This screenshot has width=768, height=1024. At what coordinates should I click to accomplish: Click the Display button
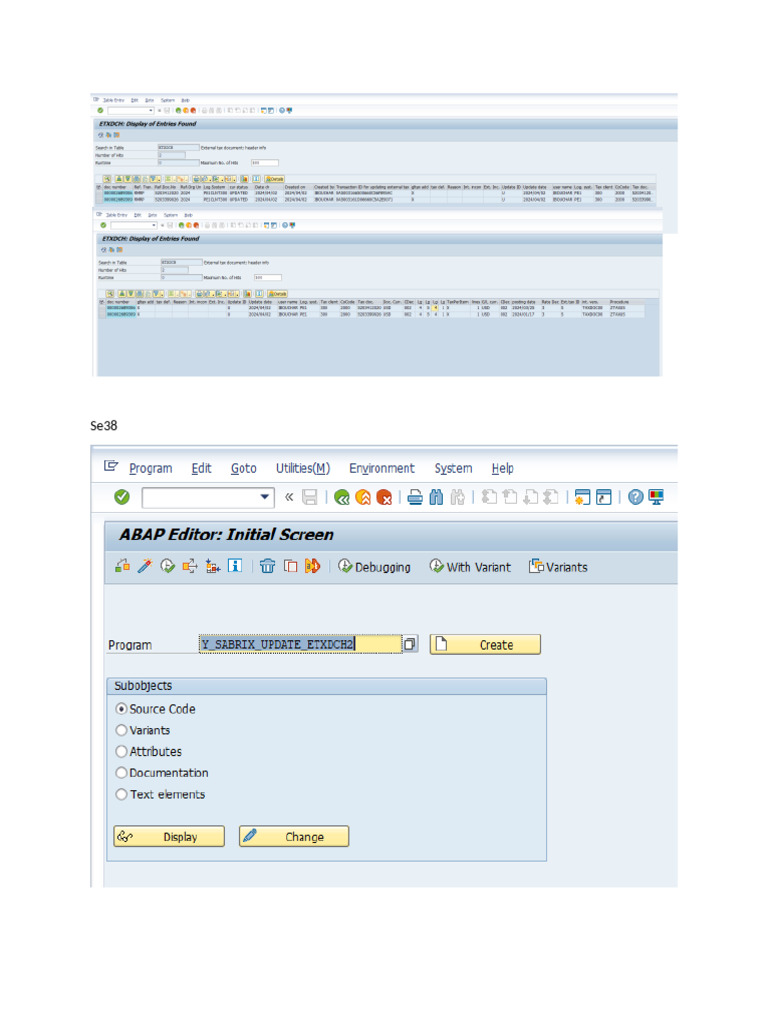tap(169, 837)
